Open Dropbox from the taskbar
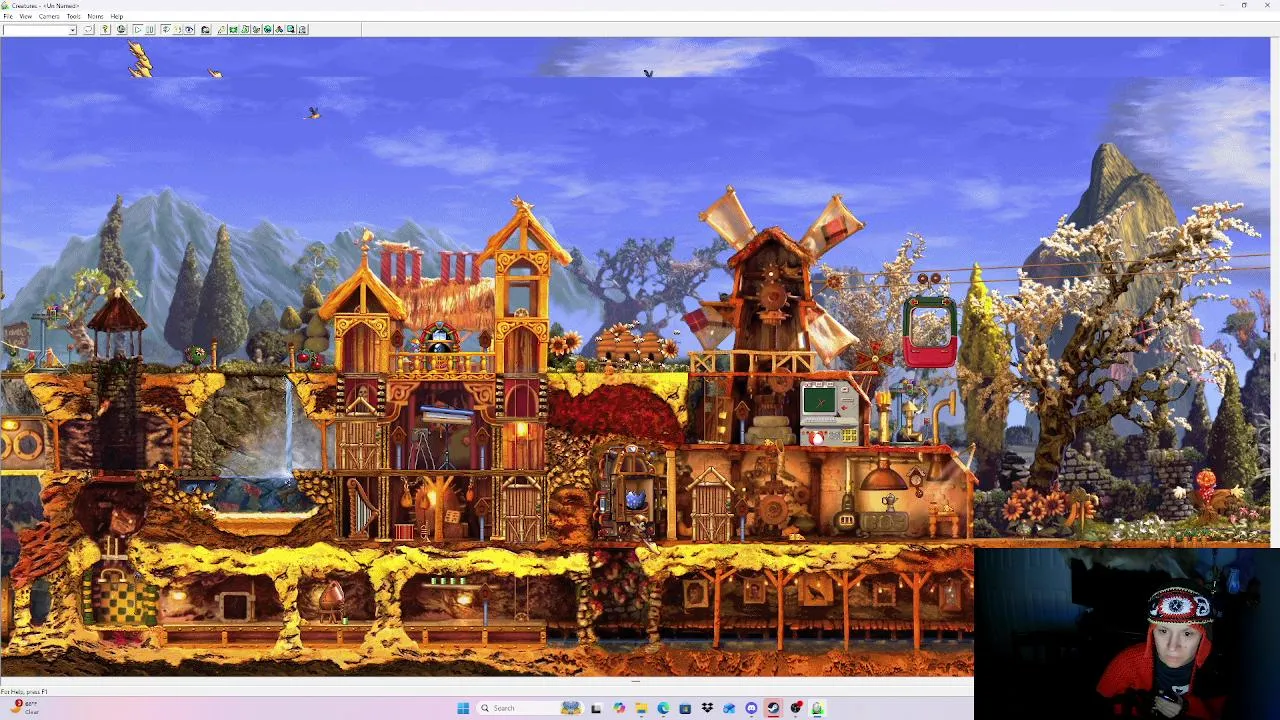This screenshot has width=1280, height=720. (x=707, y=708)
